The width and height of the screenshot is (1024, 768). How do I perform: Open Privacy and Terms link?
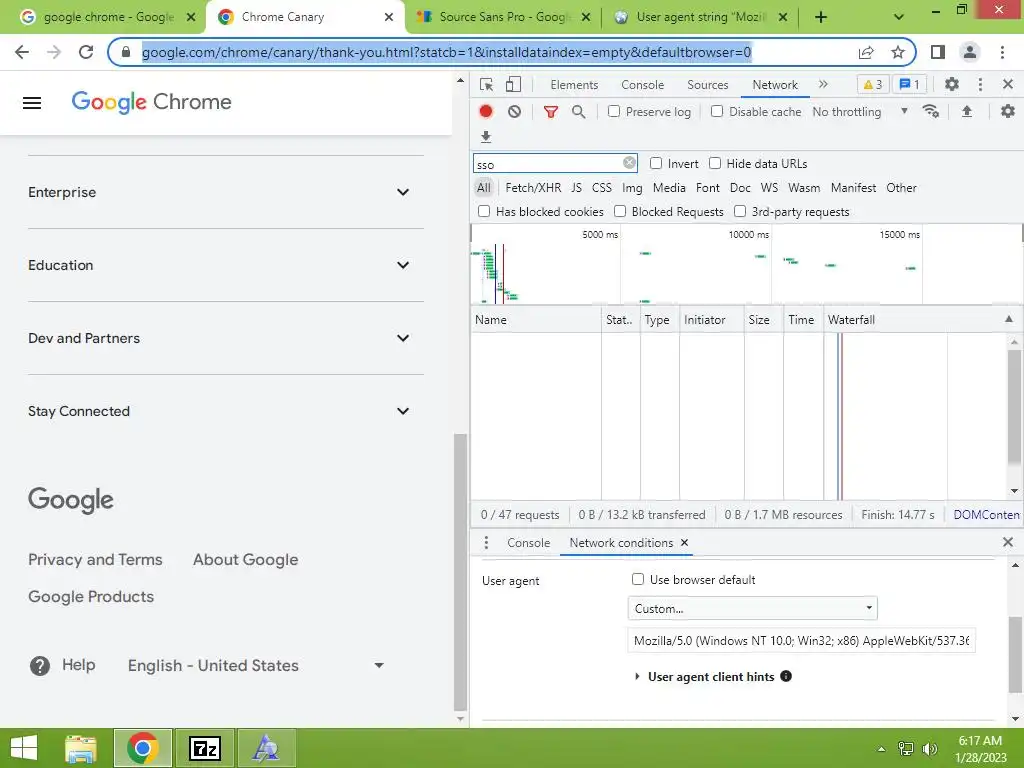(x=95, y=560)
